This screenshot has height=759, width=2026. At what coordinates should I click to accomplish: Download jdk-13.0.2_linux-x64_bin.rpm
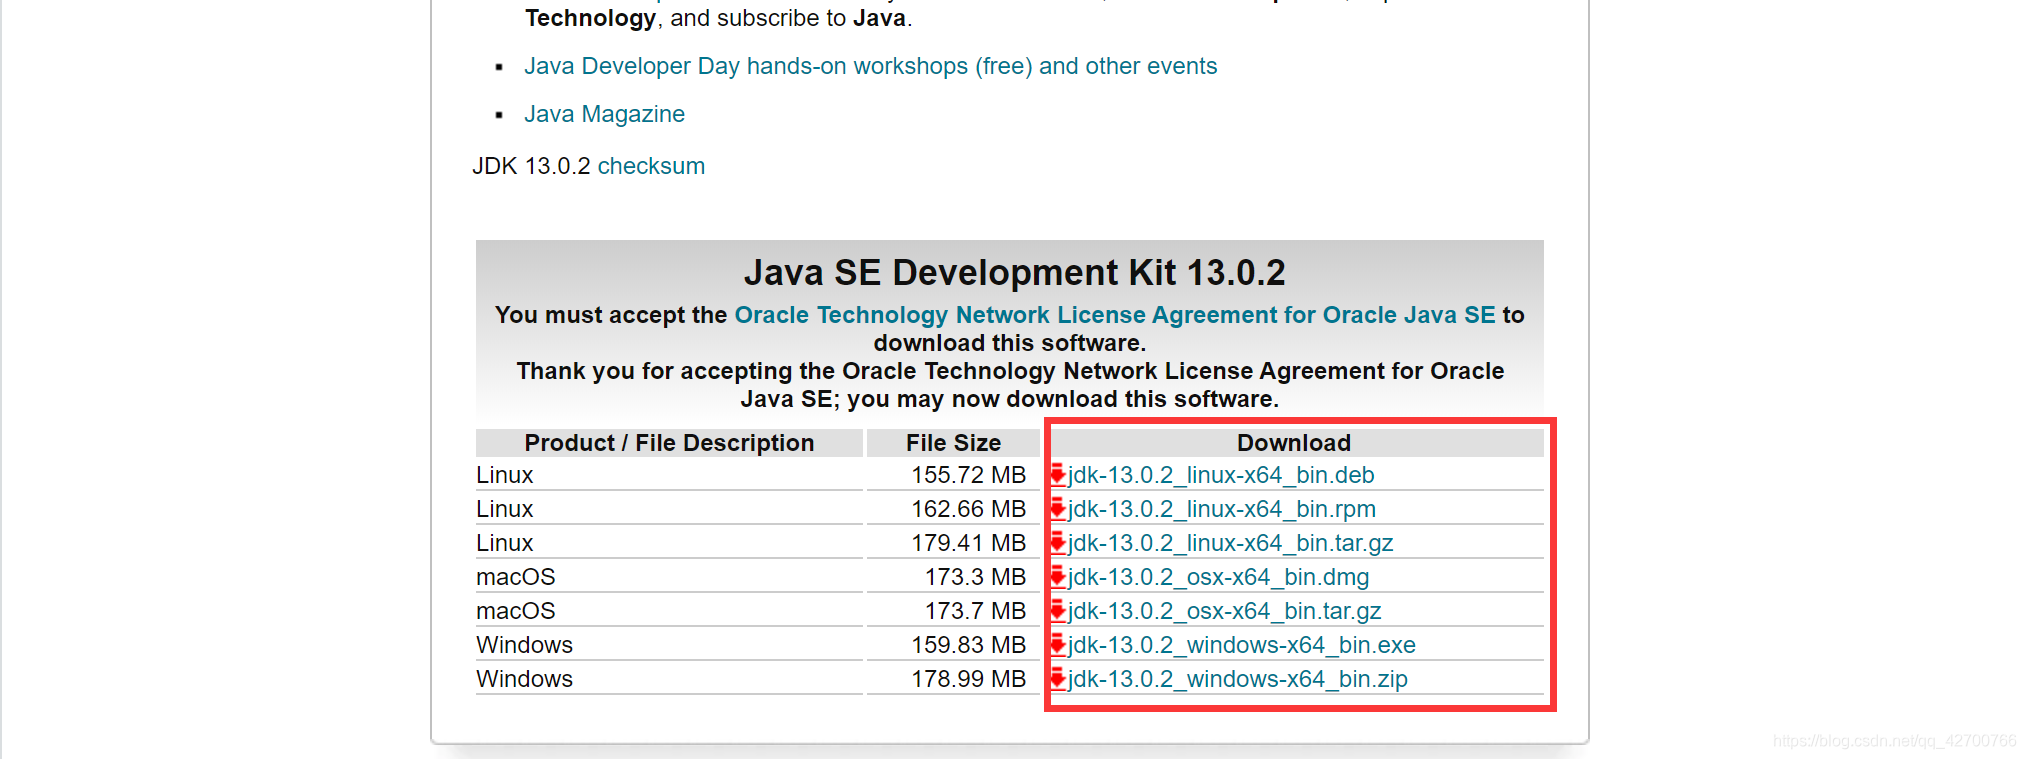[1222, 509]
